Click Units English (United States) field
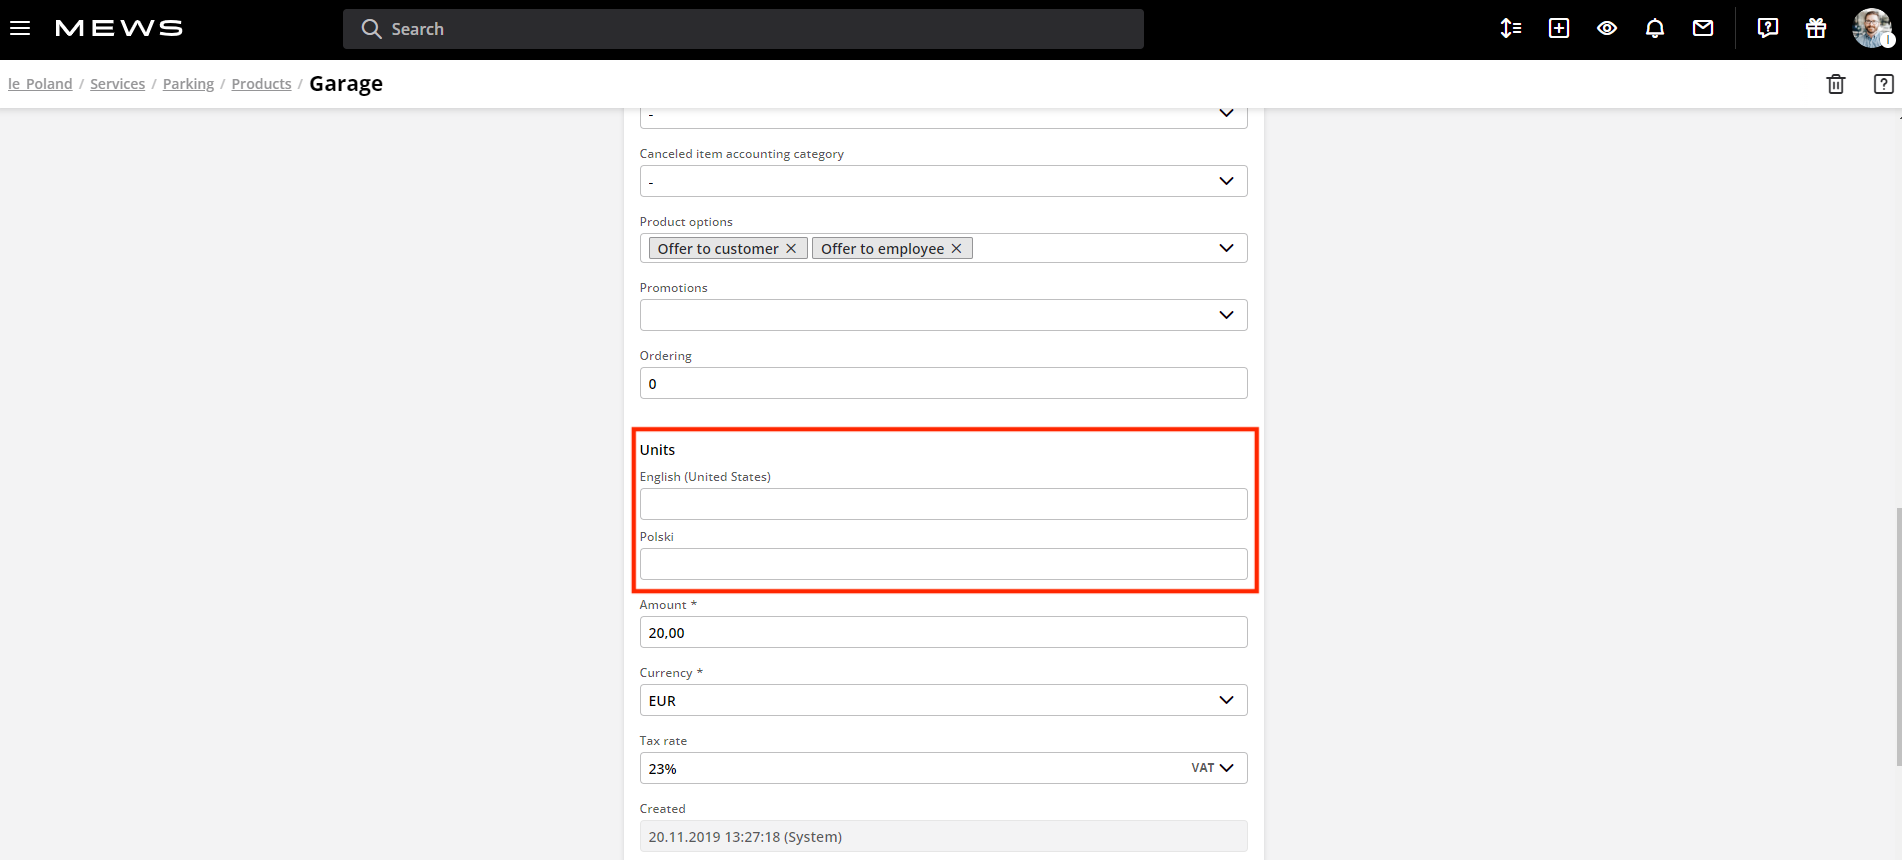Screen dimensions: 1902x860 943,504
